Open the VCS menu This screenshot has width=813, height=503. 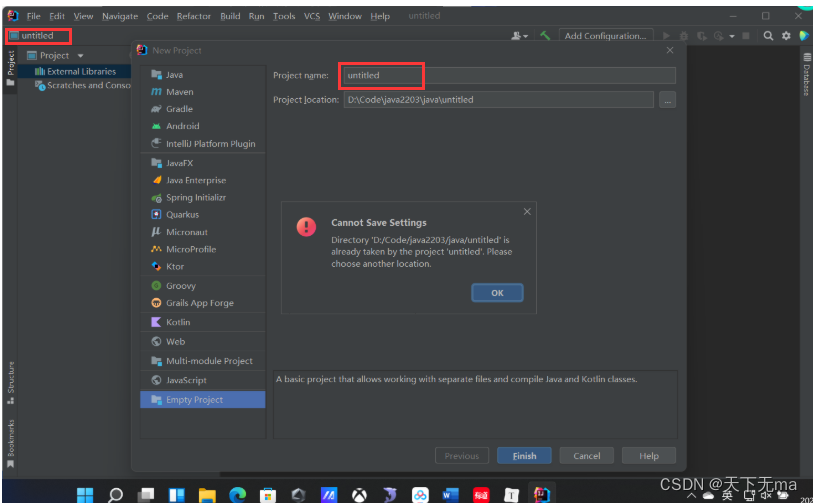[x=312, y=16]
